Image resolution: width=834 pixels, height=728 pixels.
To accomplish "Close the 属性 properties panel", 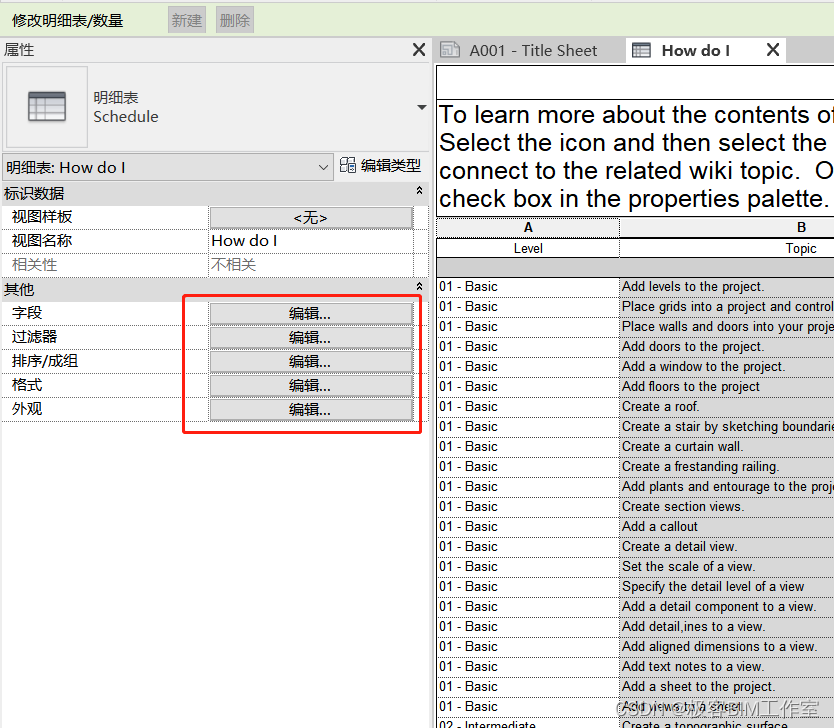I will click(419, 50).
